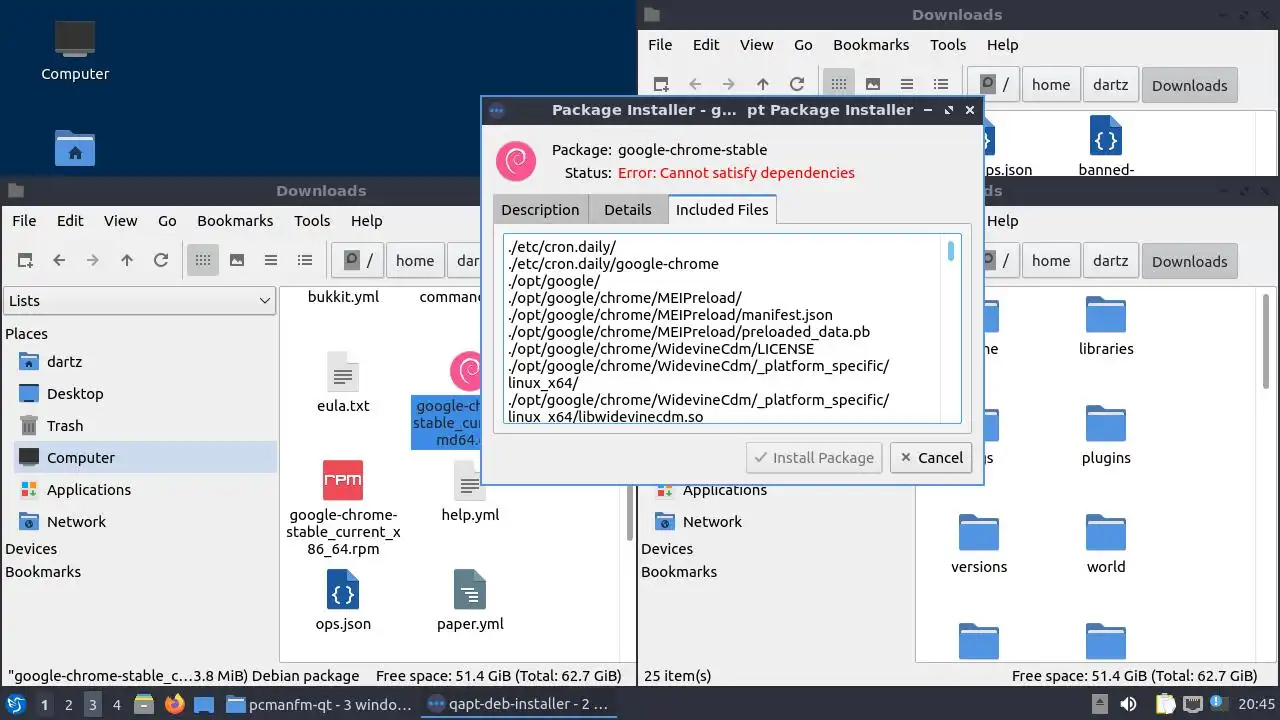Enable icon view in topmost Downloads window
This screenshot has height=720, width=1280.
839,85
